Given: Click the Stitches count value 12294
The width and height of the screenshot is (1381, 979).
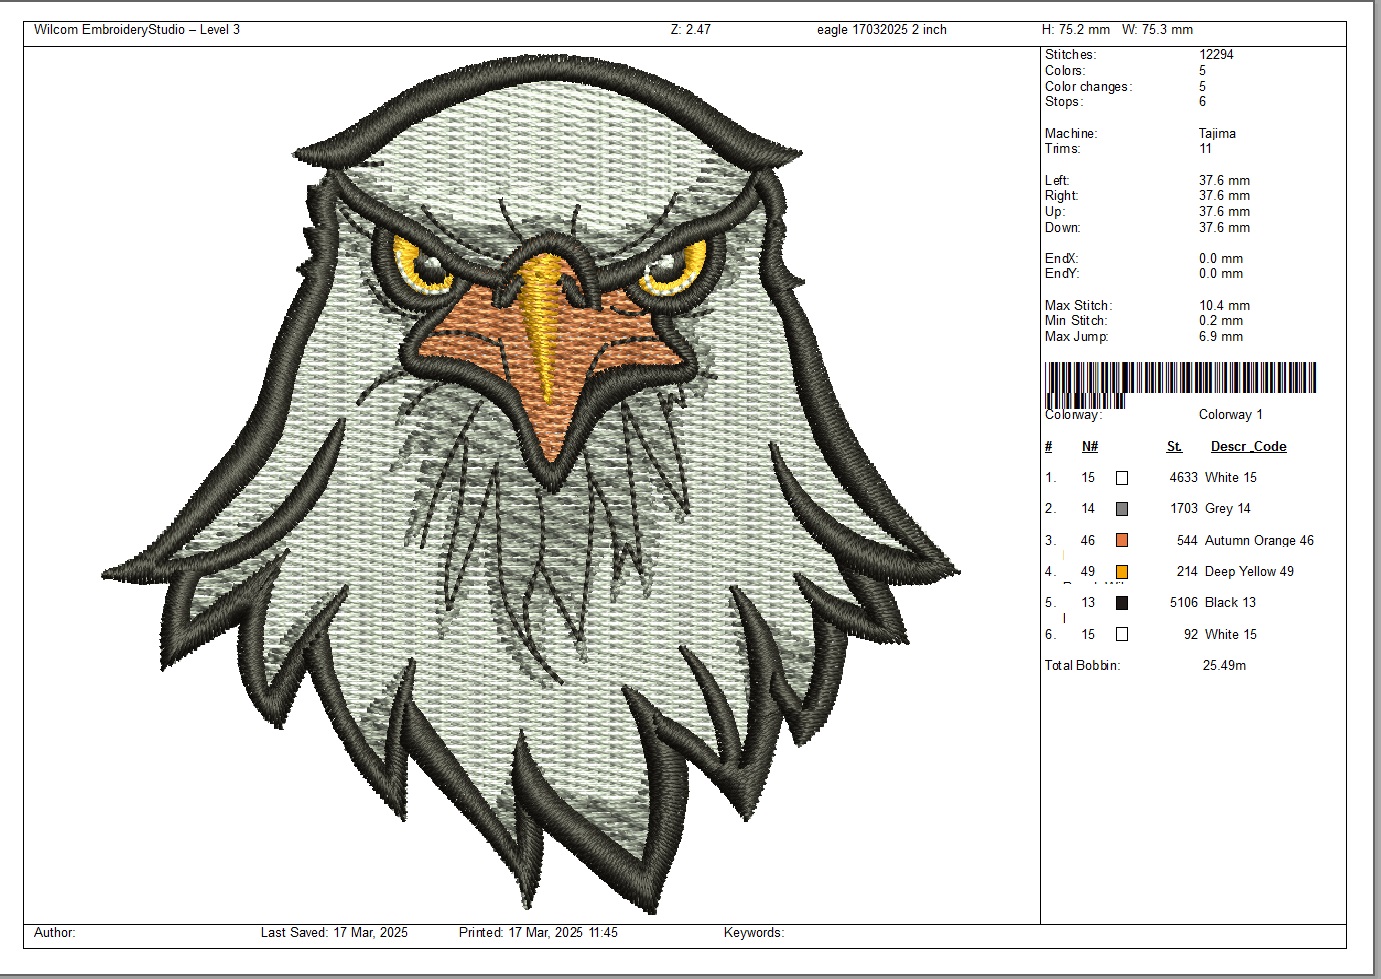Looking at the screenshot, I should click(1216, 55).
